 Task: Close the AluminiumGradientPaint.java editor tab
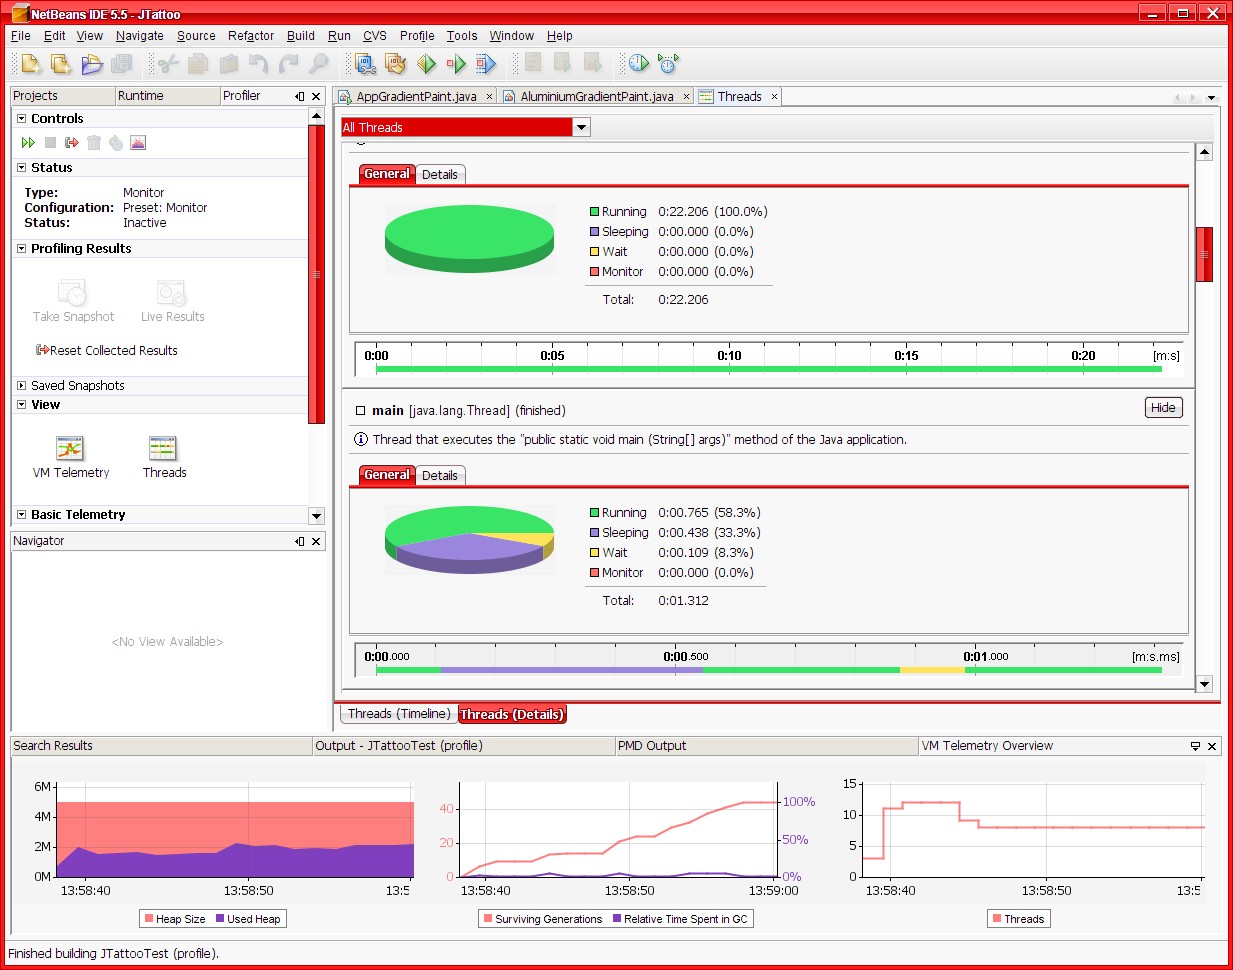tap(686, 97)
